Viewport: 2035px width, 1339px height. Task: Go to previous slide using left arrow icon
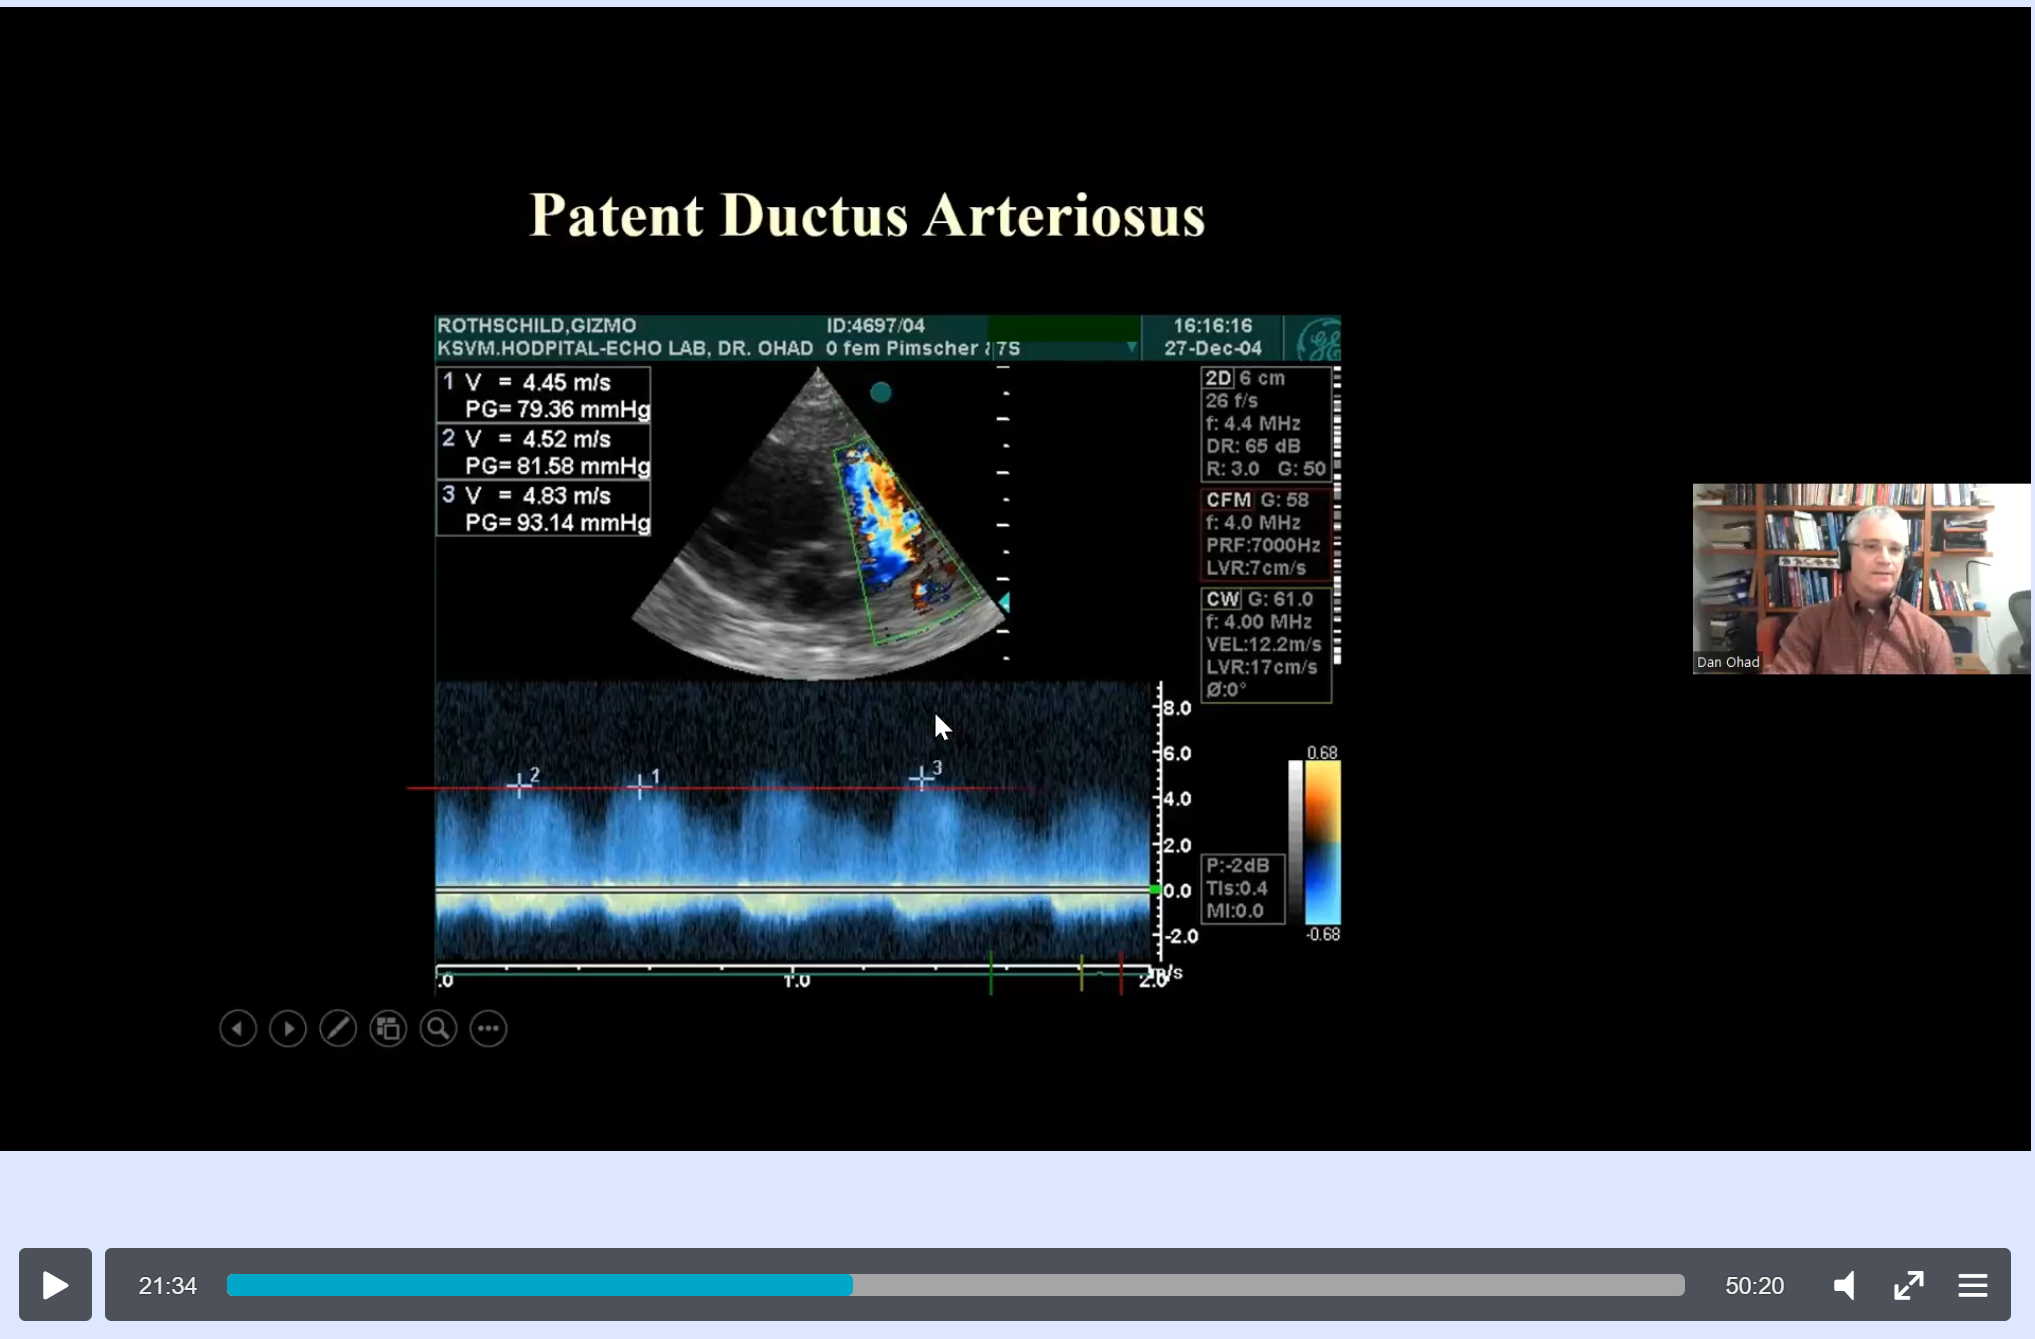point(238,1028)
